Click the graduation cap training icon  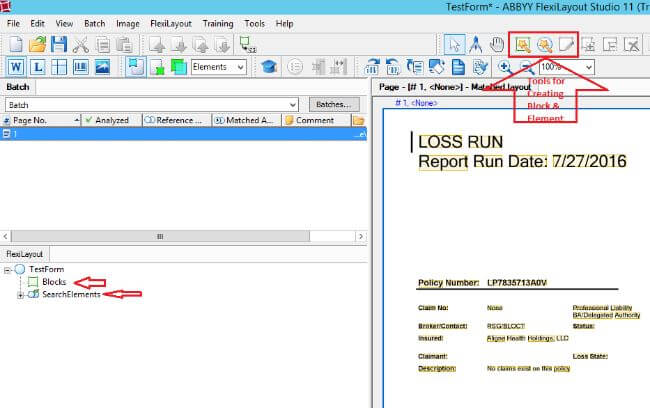point(269,67)
